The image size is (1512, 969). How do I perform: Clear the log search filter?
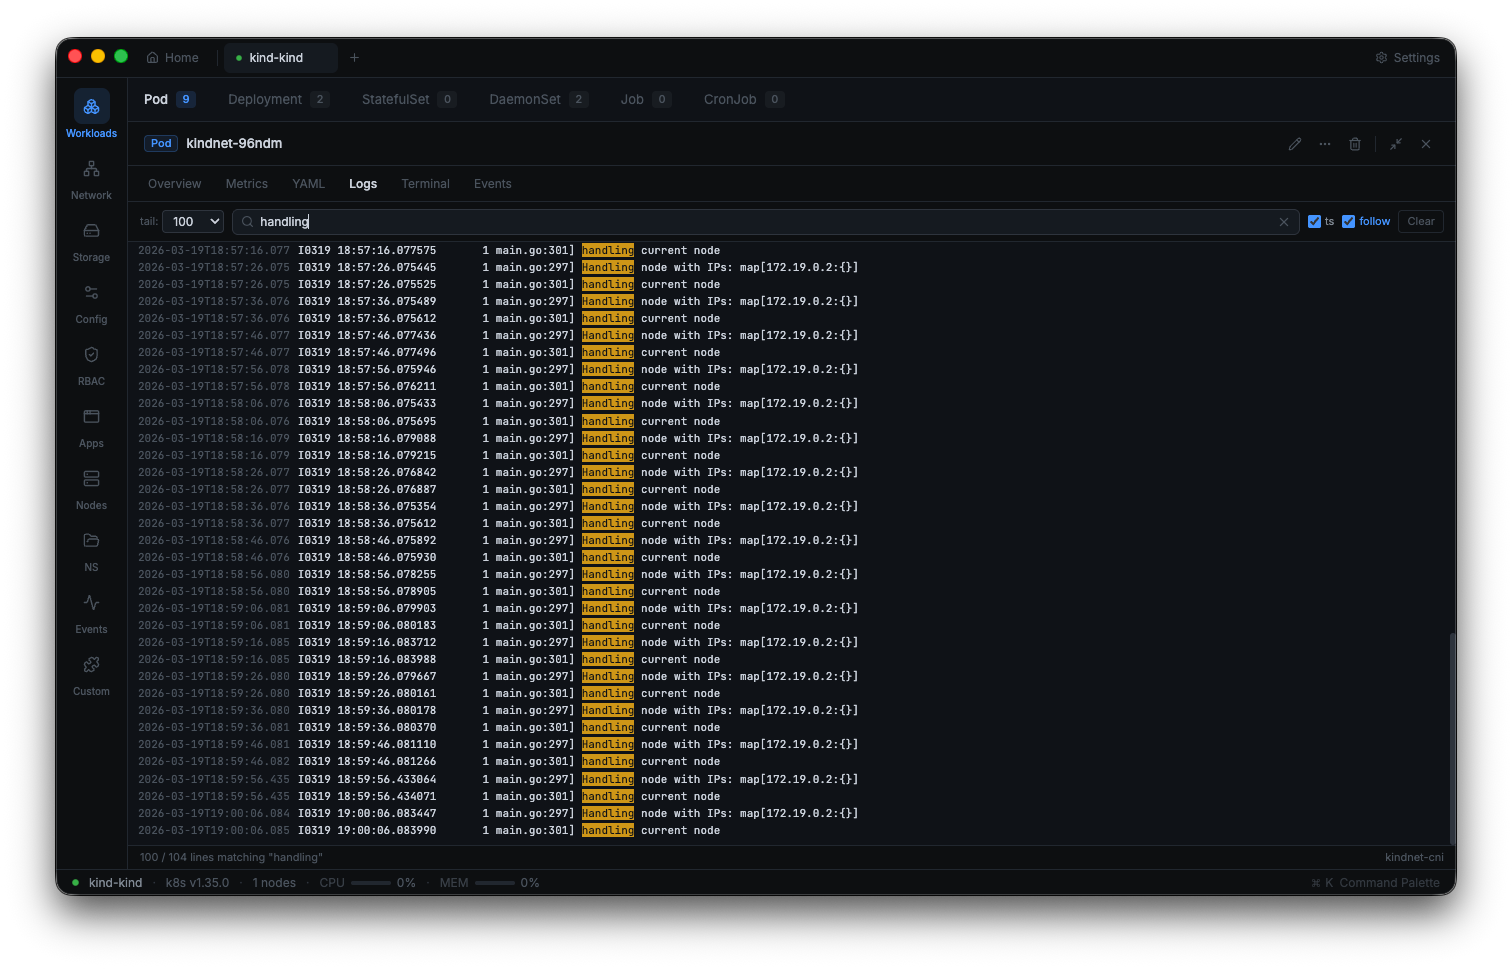coord(1284,221)
